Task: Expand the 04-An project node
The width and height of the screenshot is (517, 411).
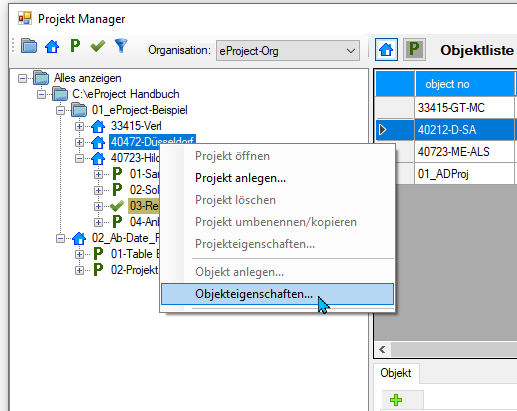Action: pyautogui.click(x=98, y=222)
